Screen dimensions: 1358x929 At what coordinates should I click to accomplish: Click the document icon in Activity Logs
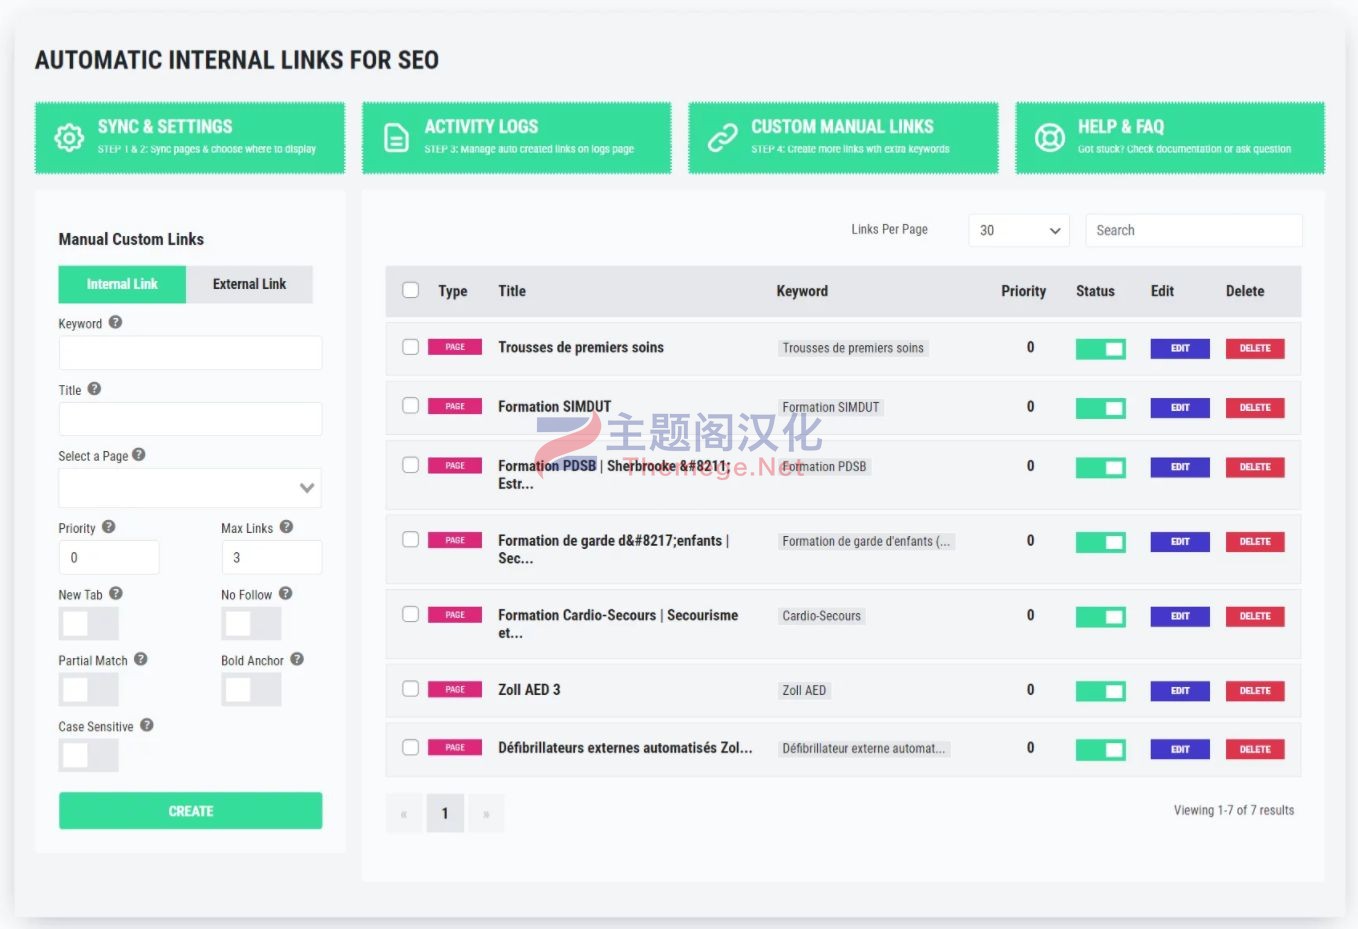(396, 138)
